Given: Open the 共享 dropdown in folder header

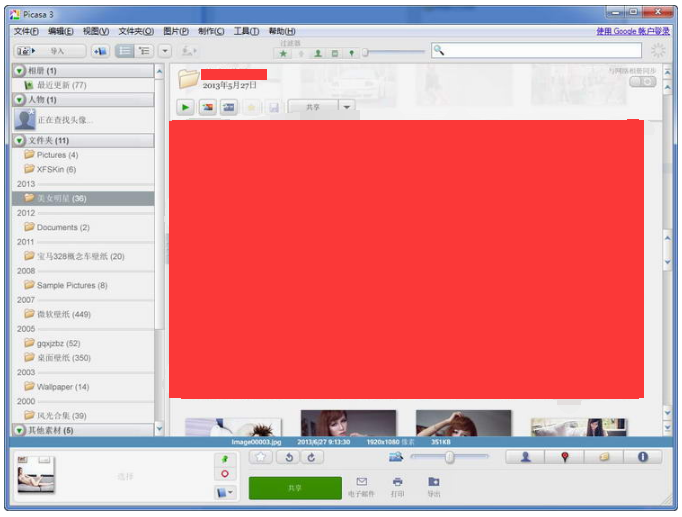Looking at the screenshot, I should (x=346, y=107).
